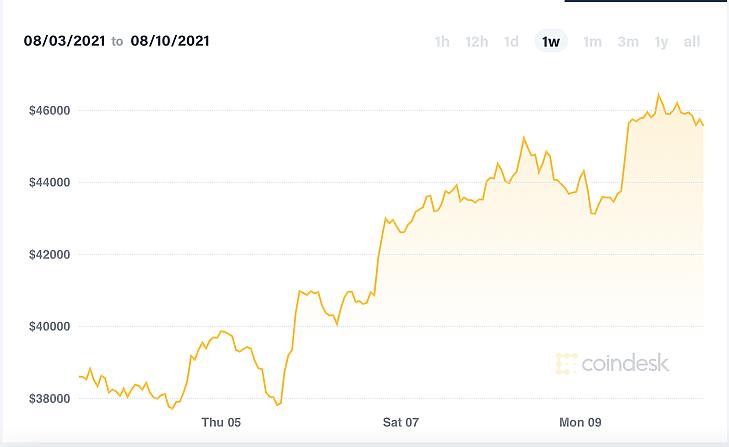This screenshot has height=447, width=729.
Task: Click the $42000 price axis label
Action: tap(49, 254)
